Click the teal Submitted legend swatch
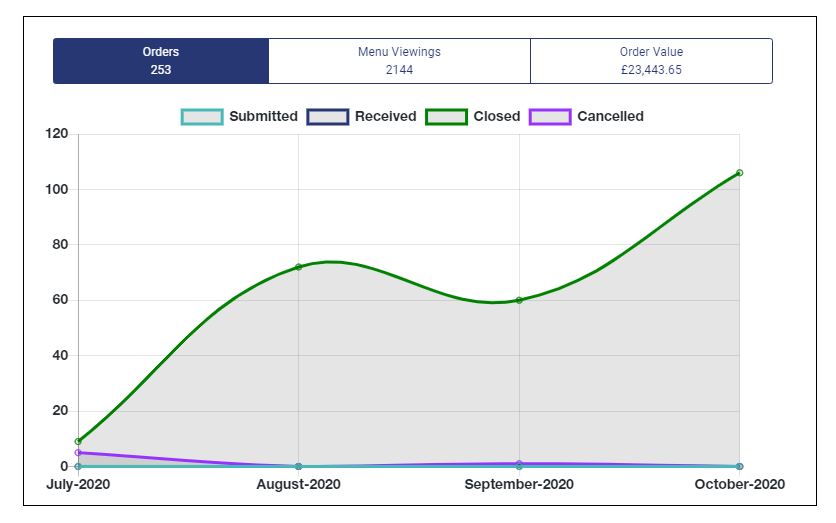 coord(201,117)
